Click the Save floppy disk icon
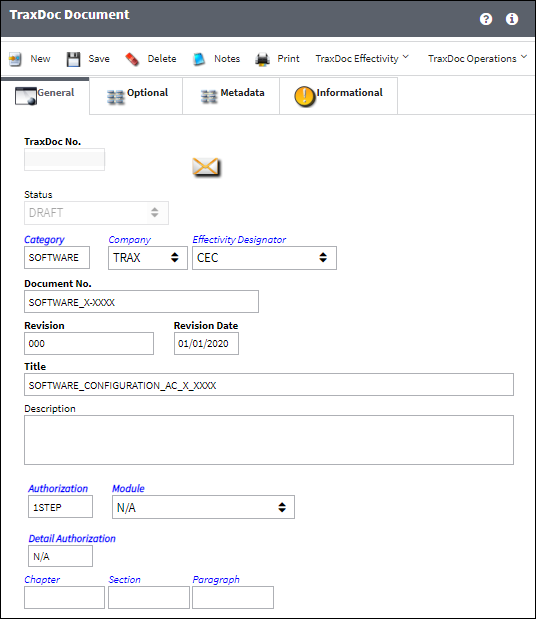 pyautogui.click(x=73, y=59)
